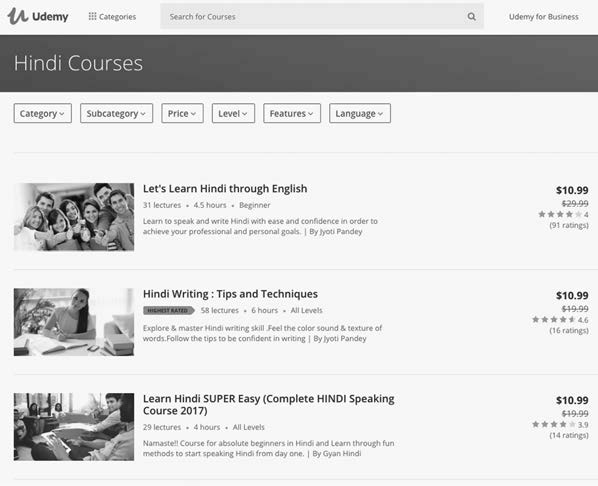Click the search magnifier icon
The width and height of the screenshot is (598, 486).
click(472, 16)
